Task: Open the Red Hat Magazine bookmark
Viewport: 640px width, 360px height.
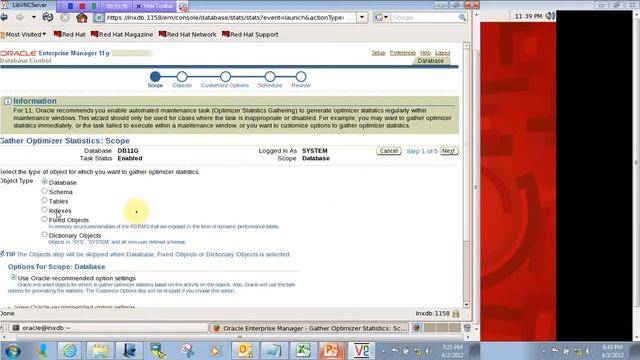Action: (122, 35)
